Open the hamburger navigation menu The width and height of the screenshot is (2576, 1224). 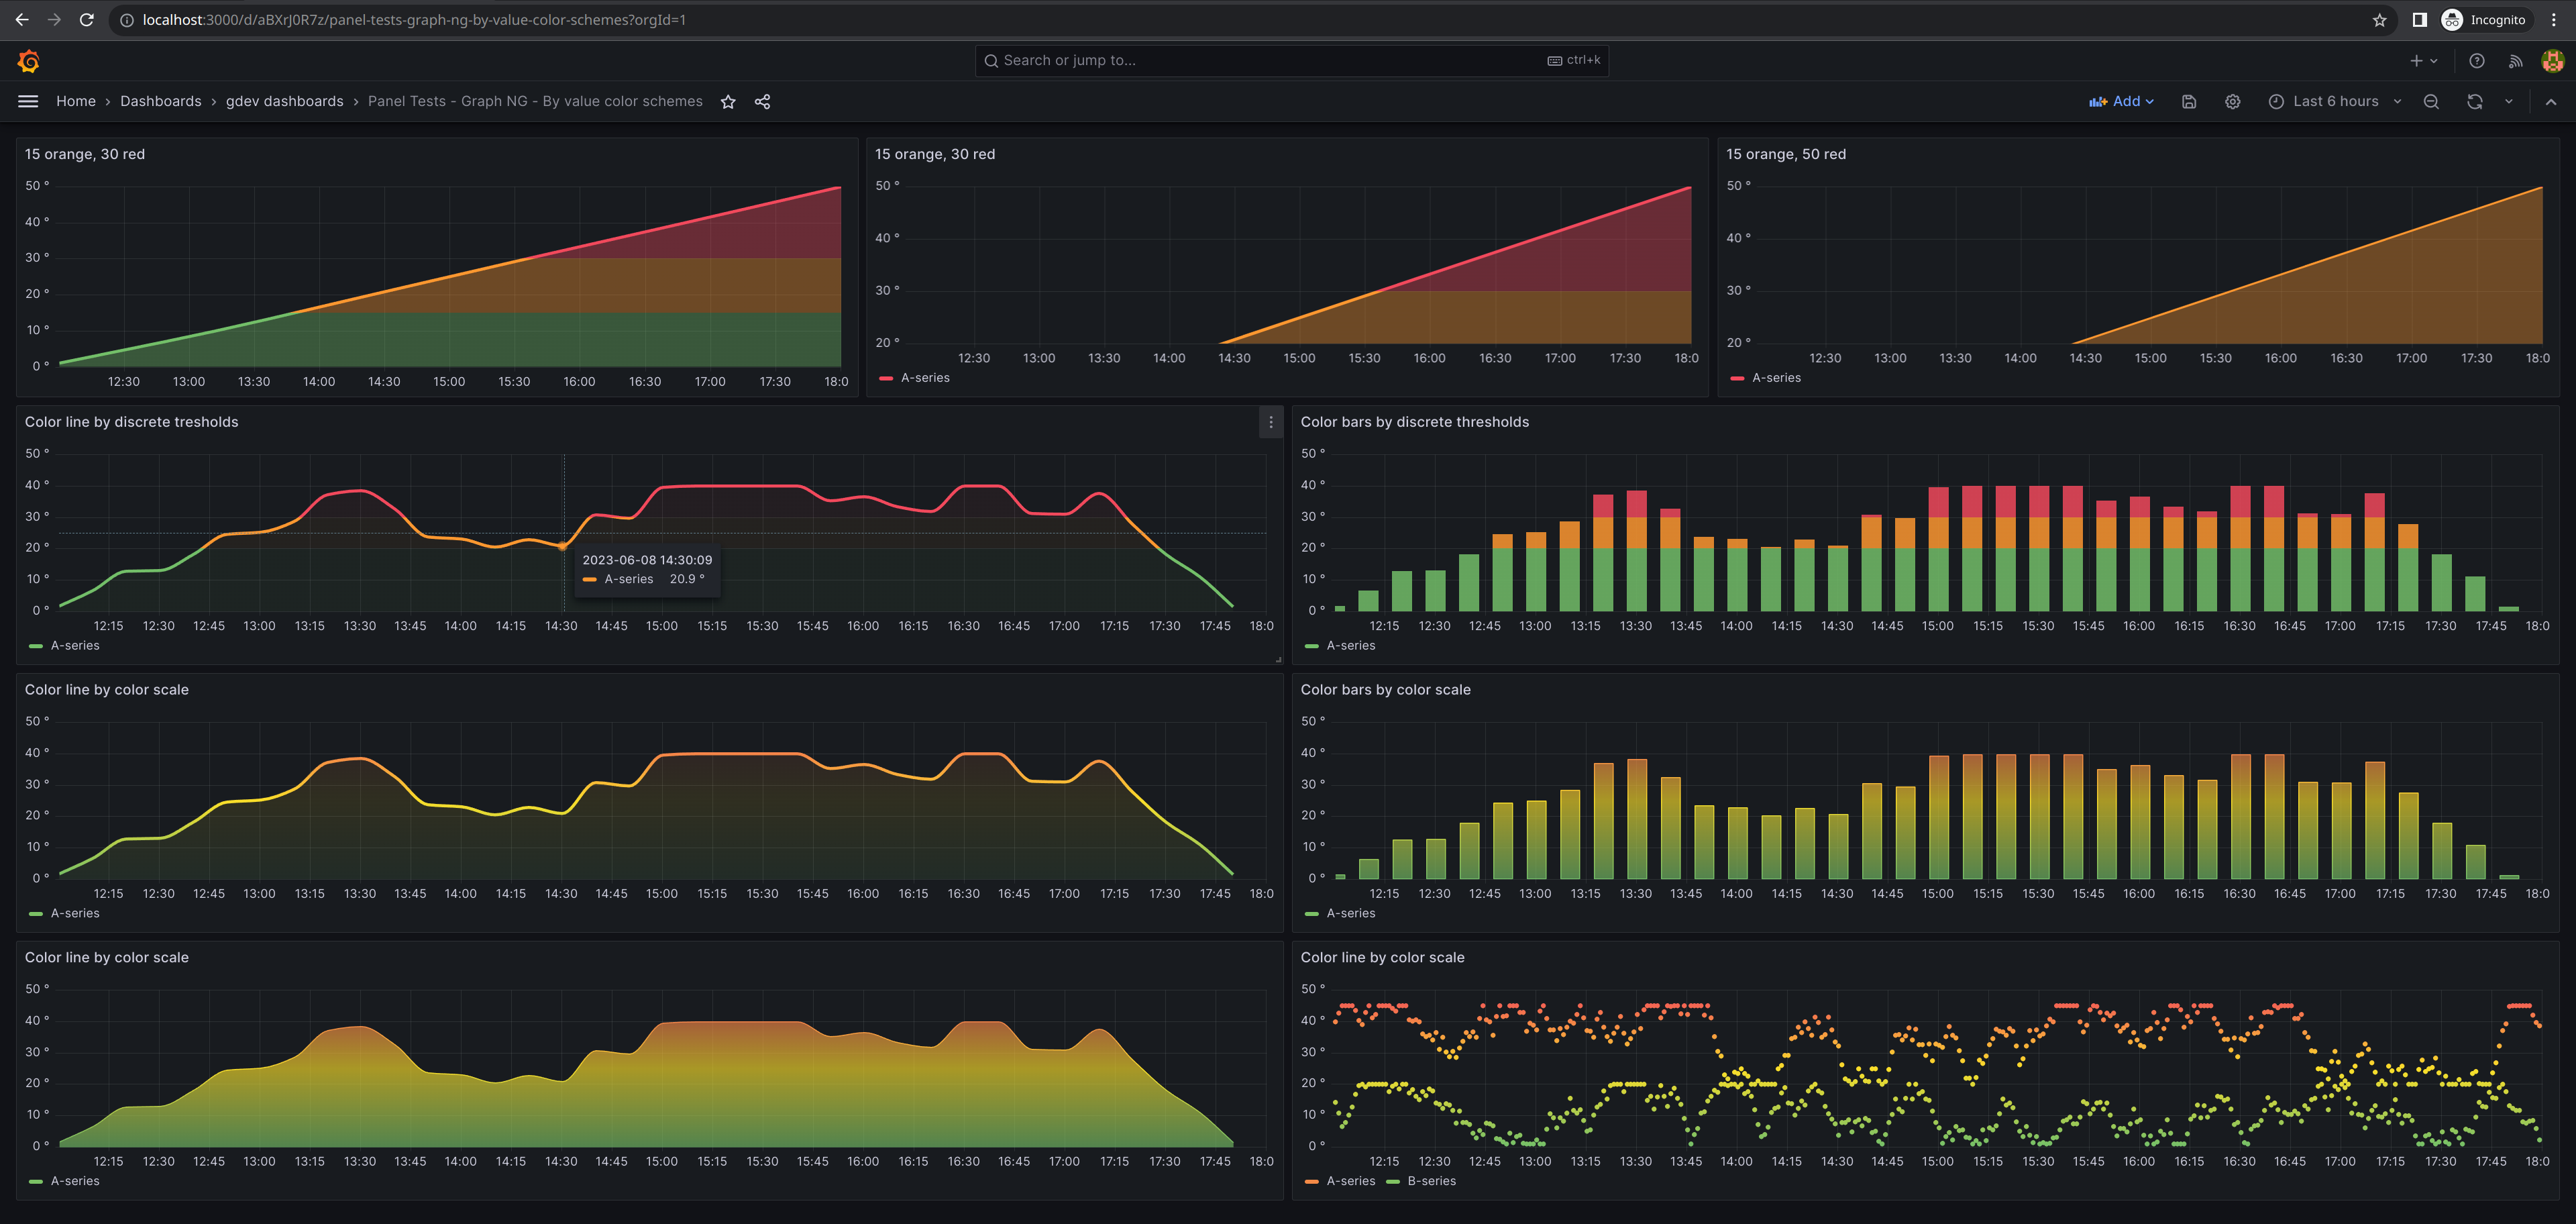(x=27, y=100)
